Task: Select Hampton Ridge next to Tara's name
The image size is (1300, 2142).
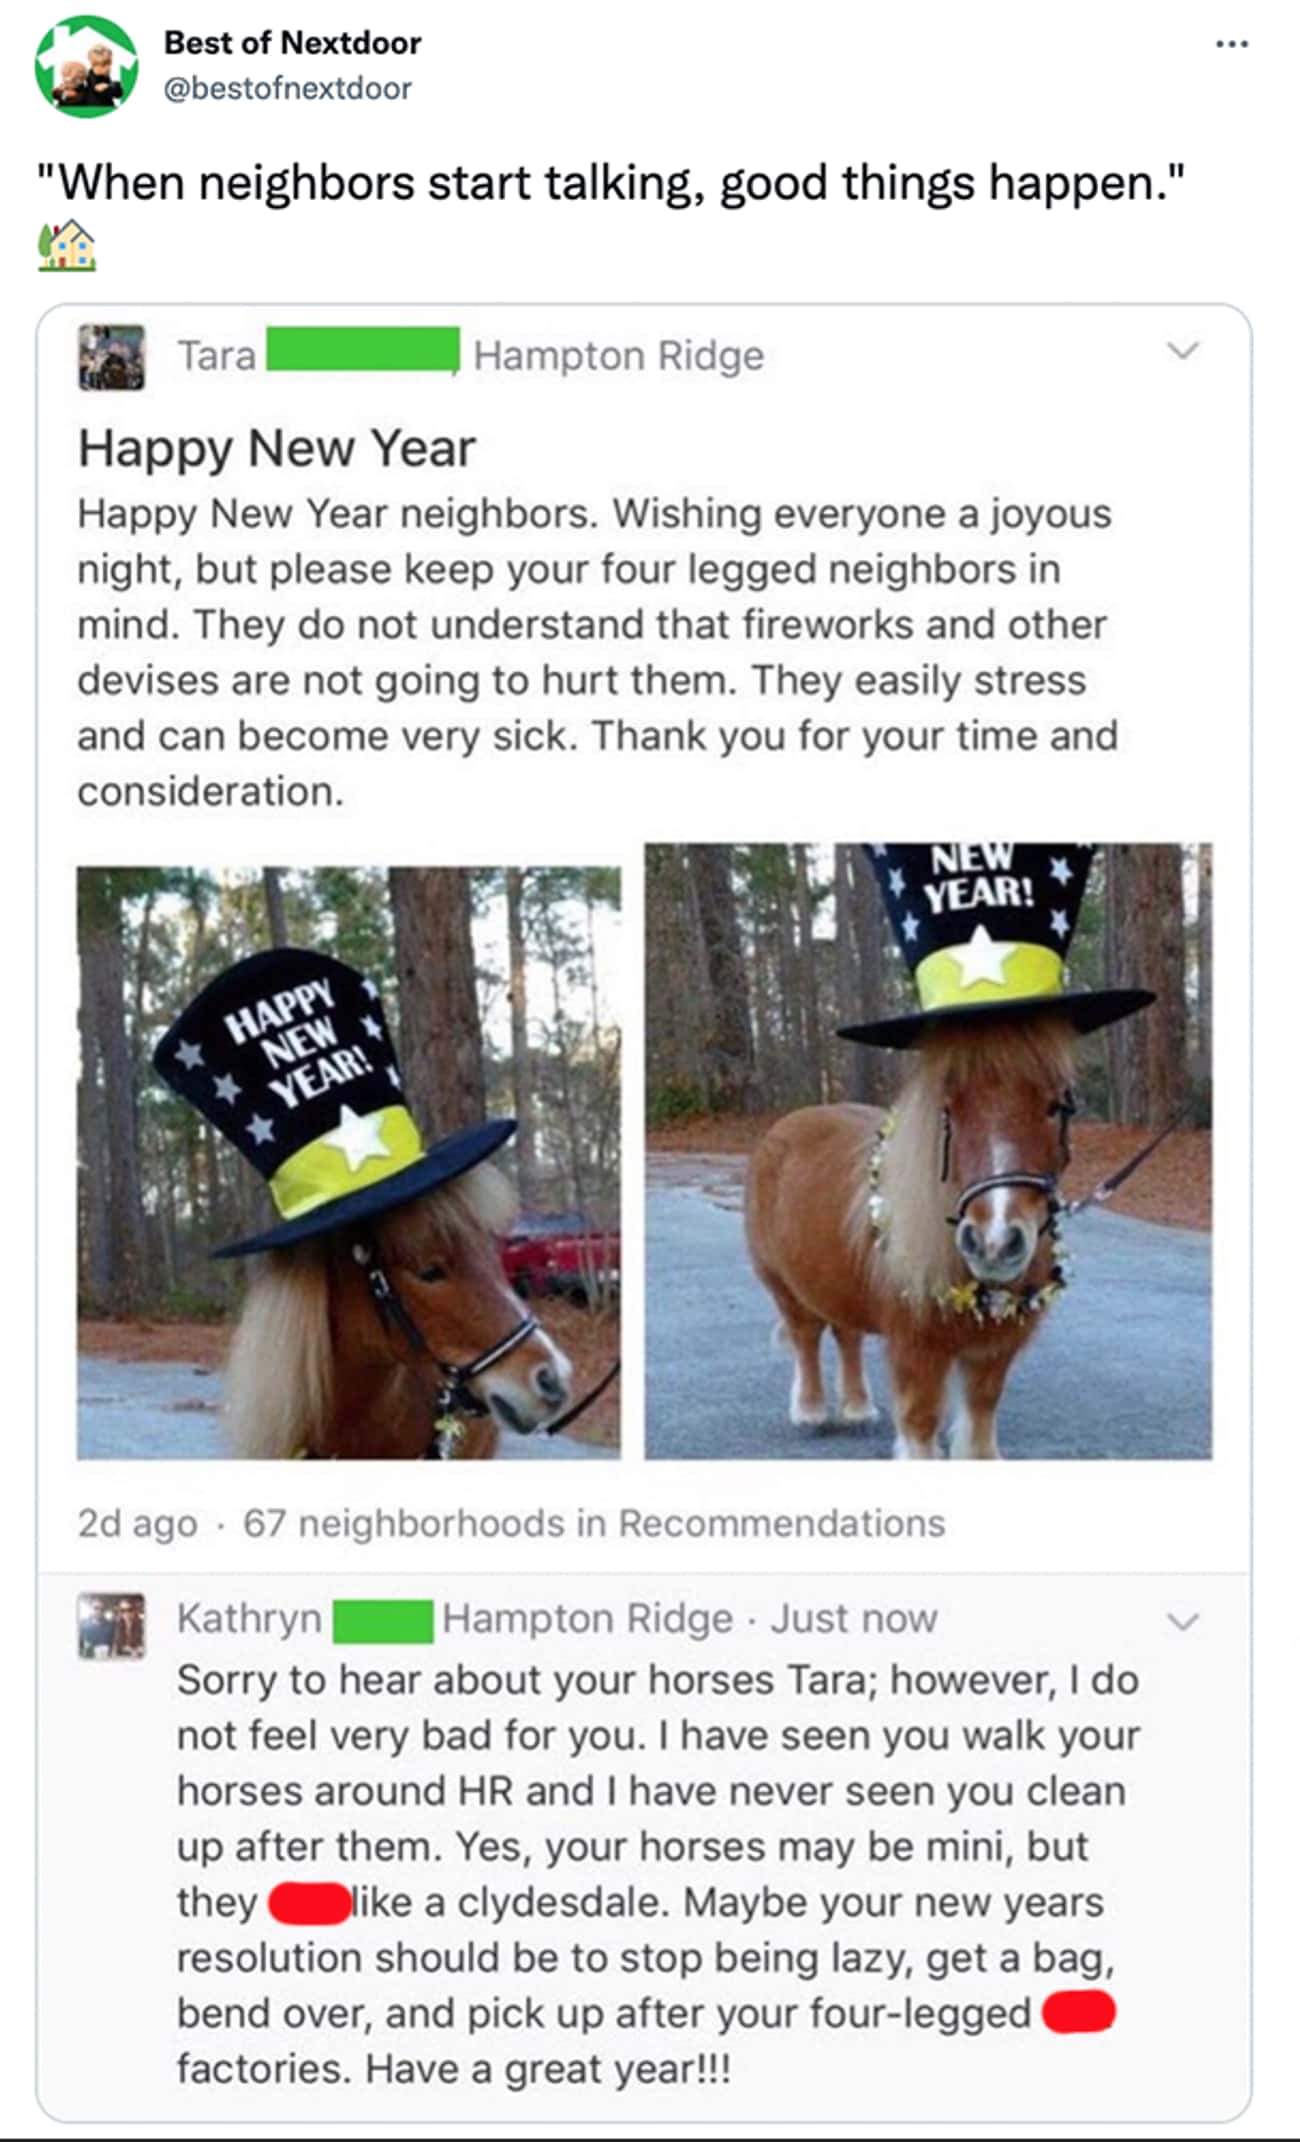Action: [x=619, y=355]
